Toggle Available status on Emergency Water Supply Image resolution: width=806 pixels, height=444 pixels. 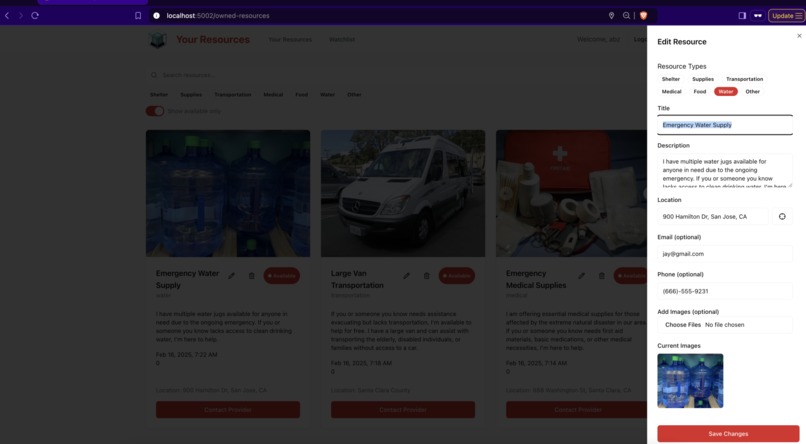(282, 275)
